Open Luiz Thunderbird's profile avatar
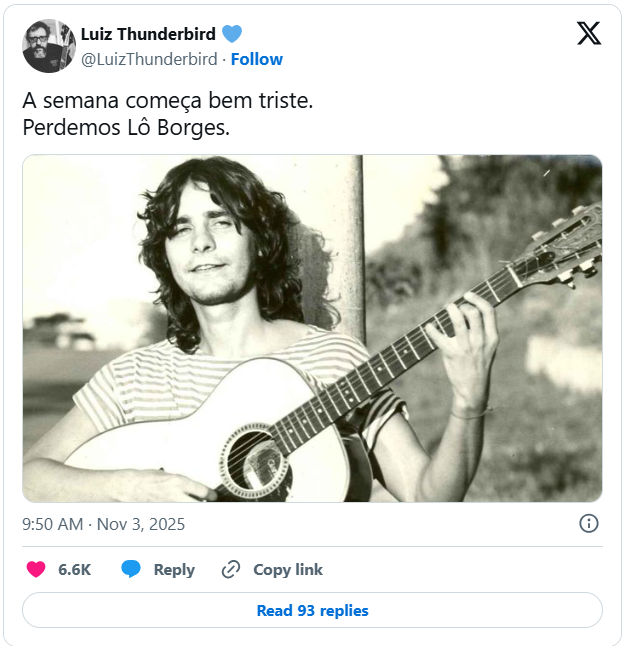The height and width of the screenshot is (653, 624). [x=49, y=46]
